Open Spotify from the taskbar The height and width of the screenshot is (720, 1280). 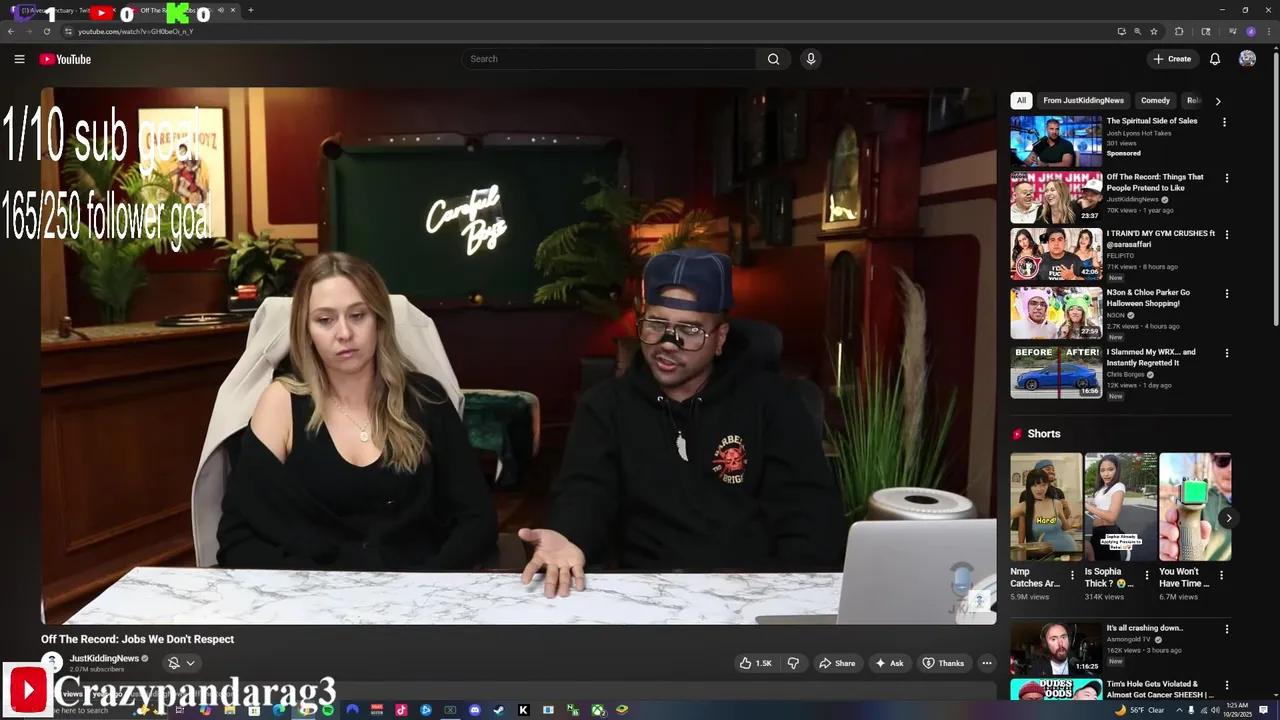327,710
